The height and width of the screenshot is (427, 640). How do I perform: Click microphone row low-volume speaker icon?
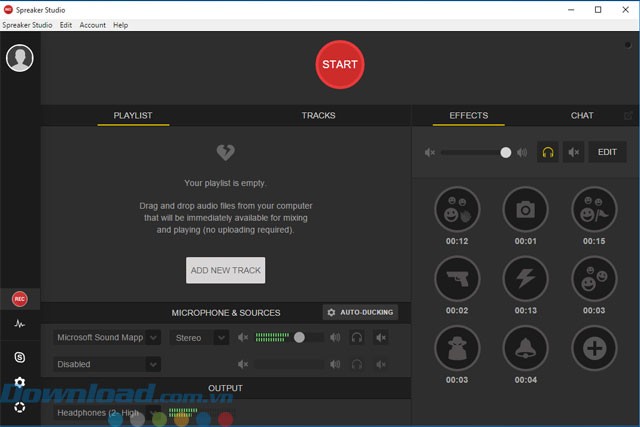tap(243, 337)
